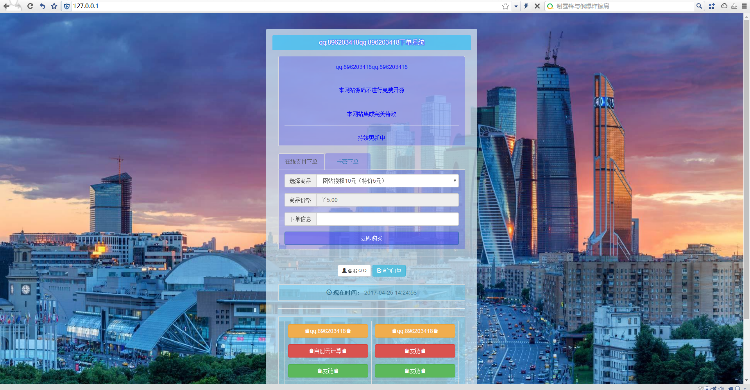Open the blue grid extensions icon
750x390 pixels.
pyautogui.click(x=712, y=6)
